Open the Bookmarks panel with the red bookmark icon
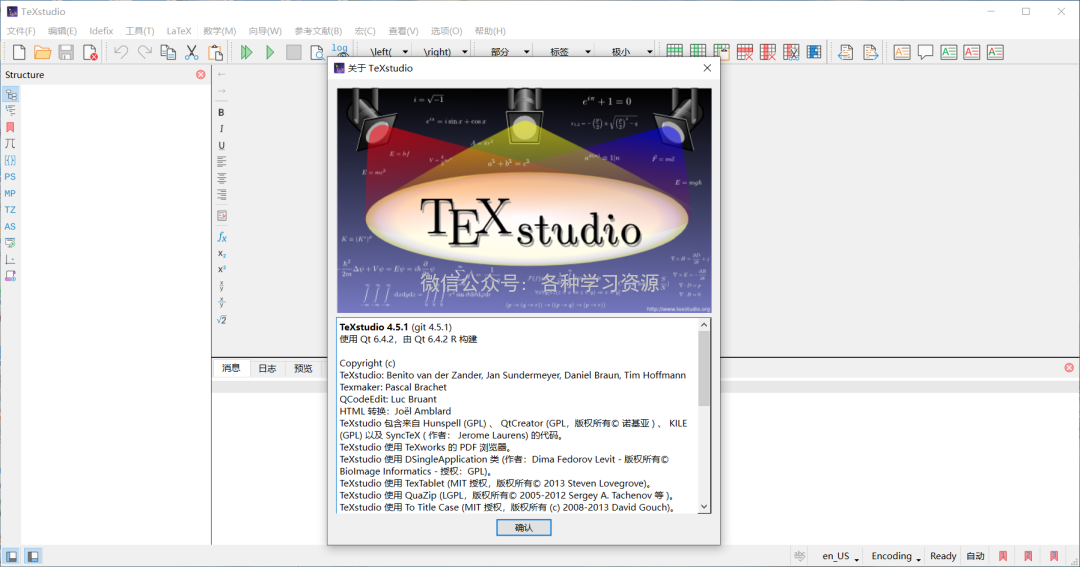Image resolution: width=1080 pixels, height=567 pixels. pyautogui.click(x=10, y=127)
